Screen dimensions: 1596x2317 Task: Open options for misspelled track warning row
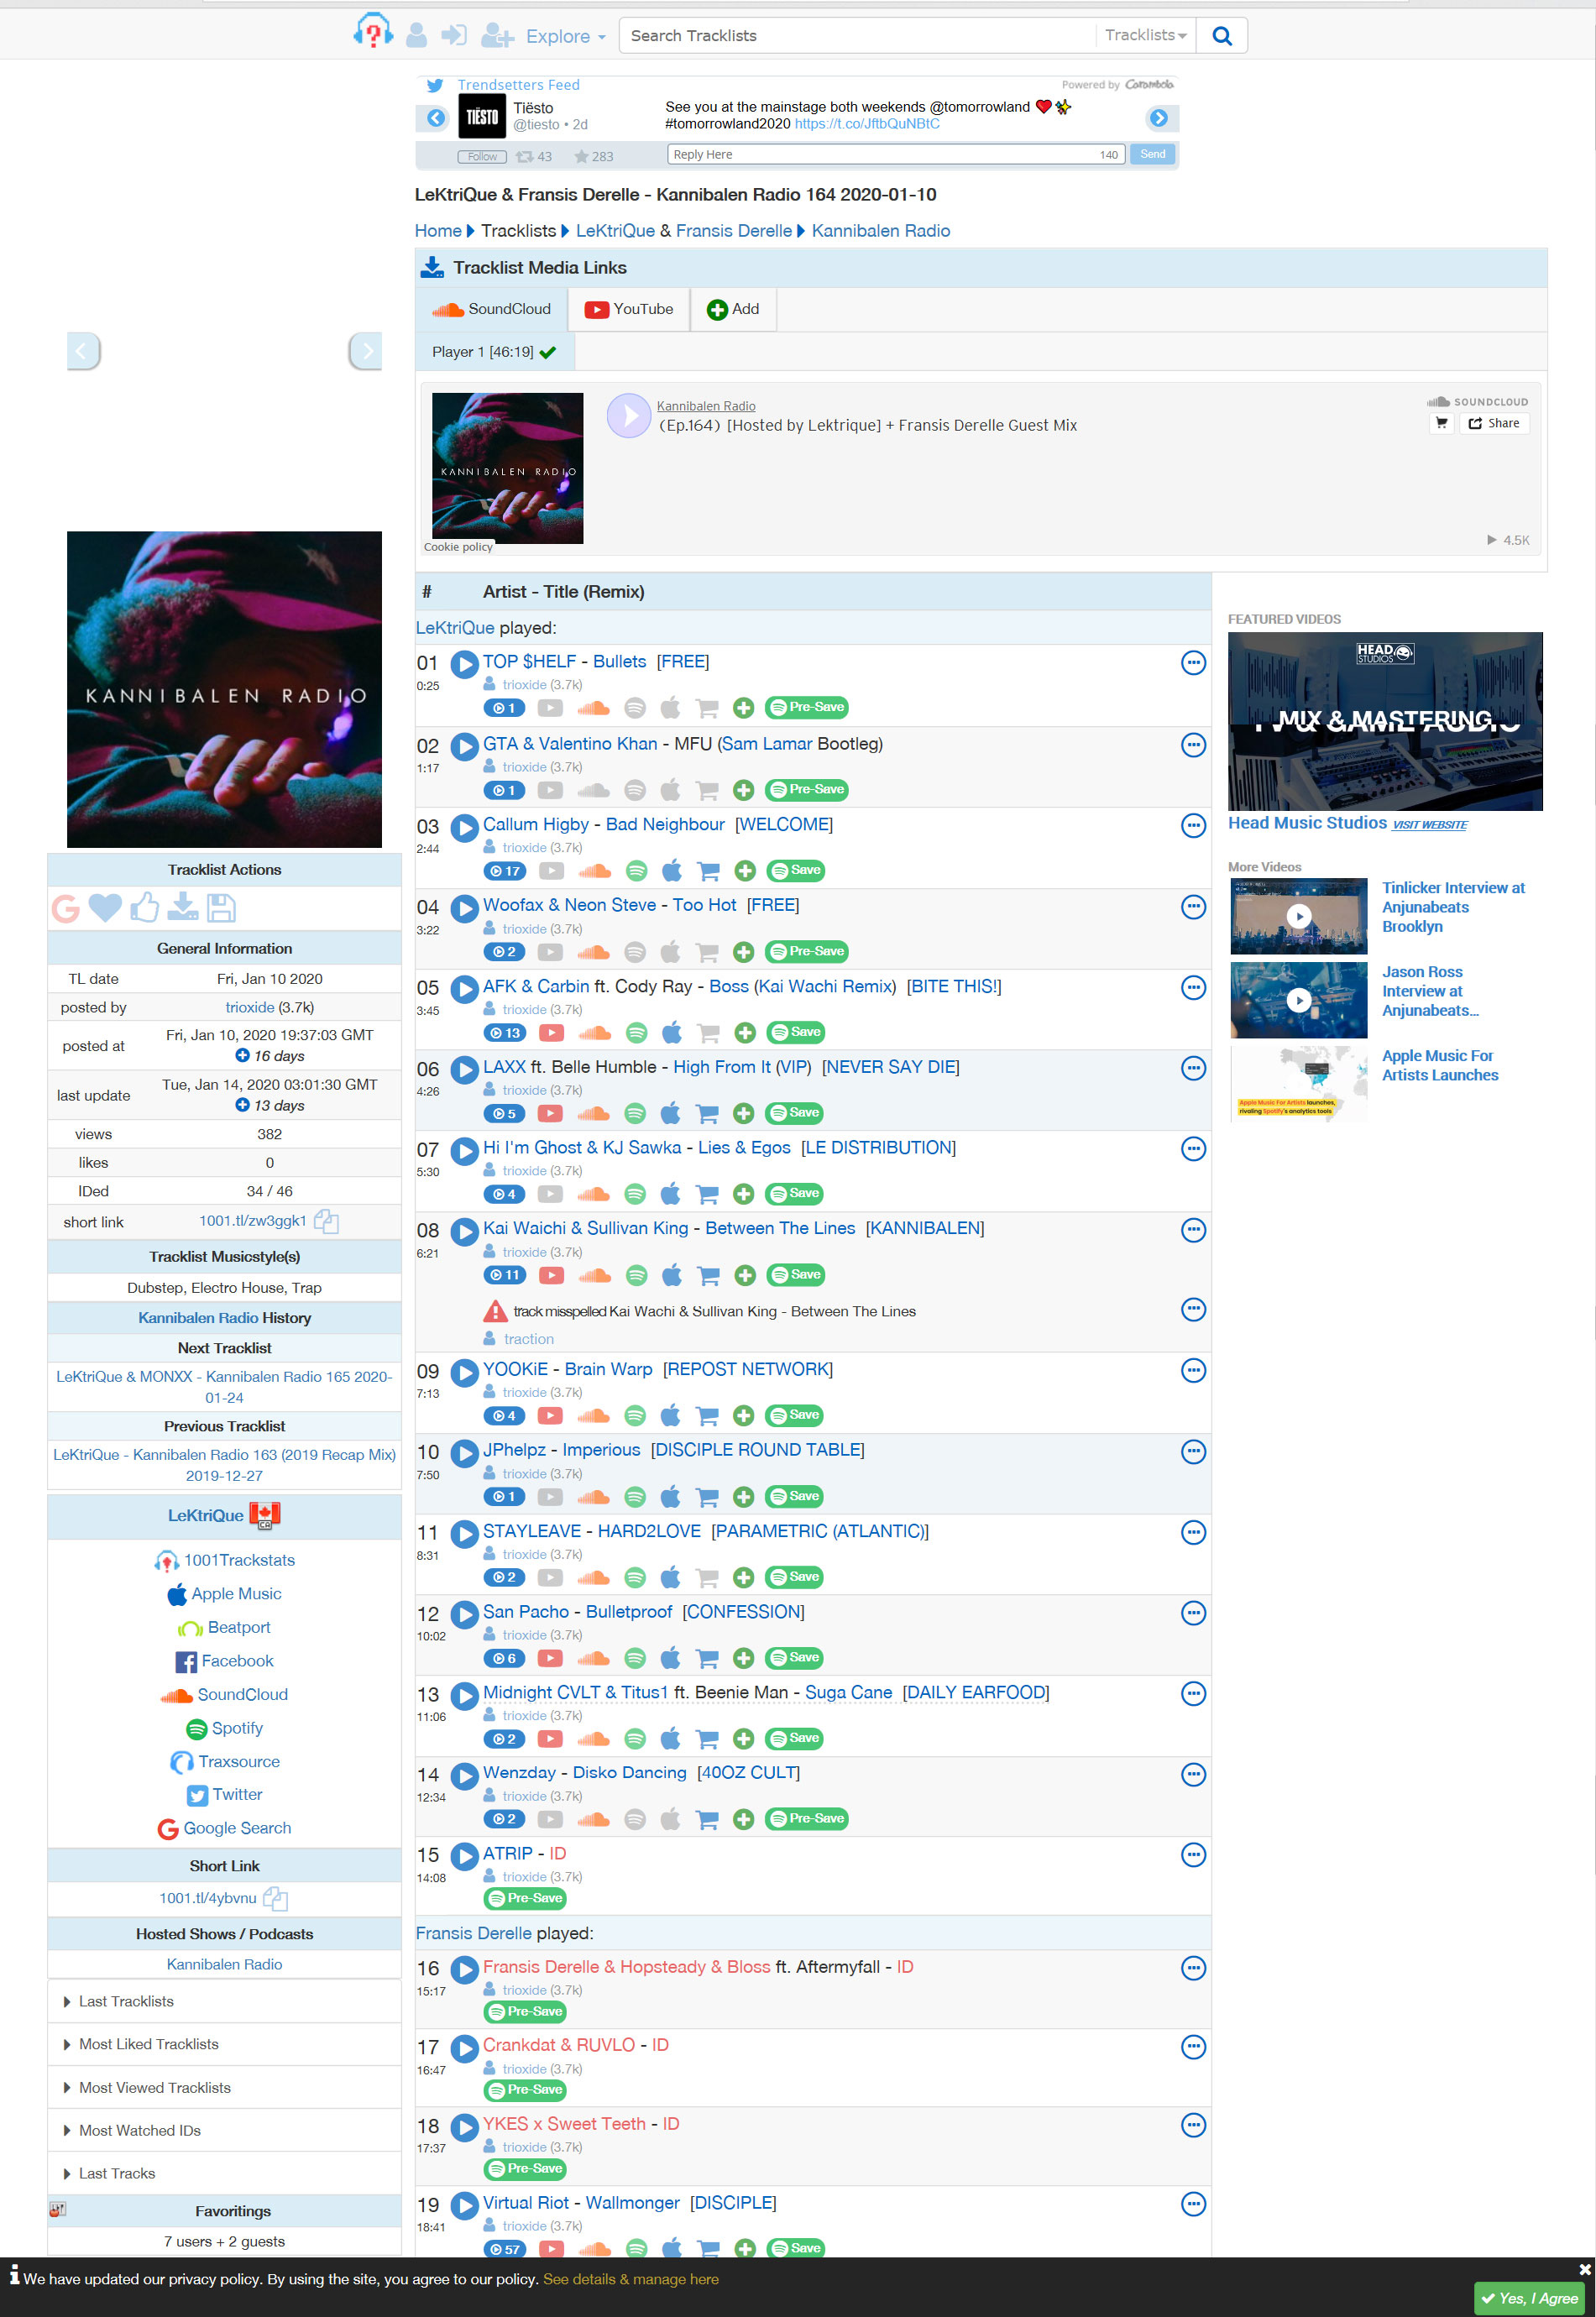coord(1193,1310)
